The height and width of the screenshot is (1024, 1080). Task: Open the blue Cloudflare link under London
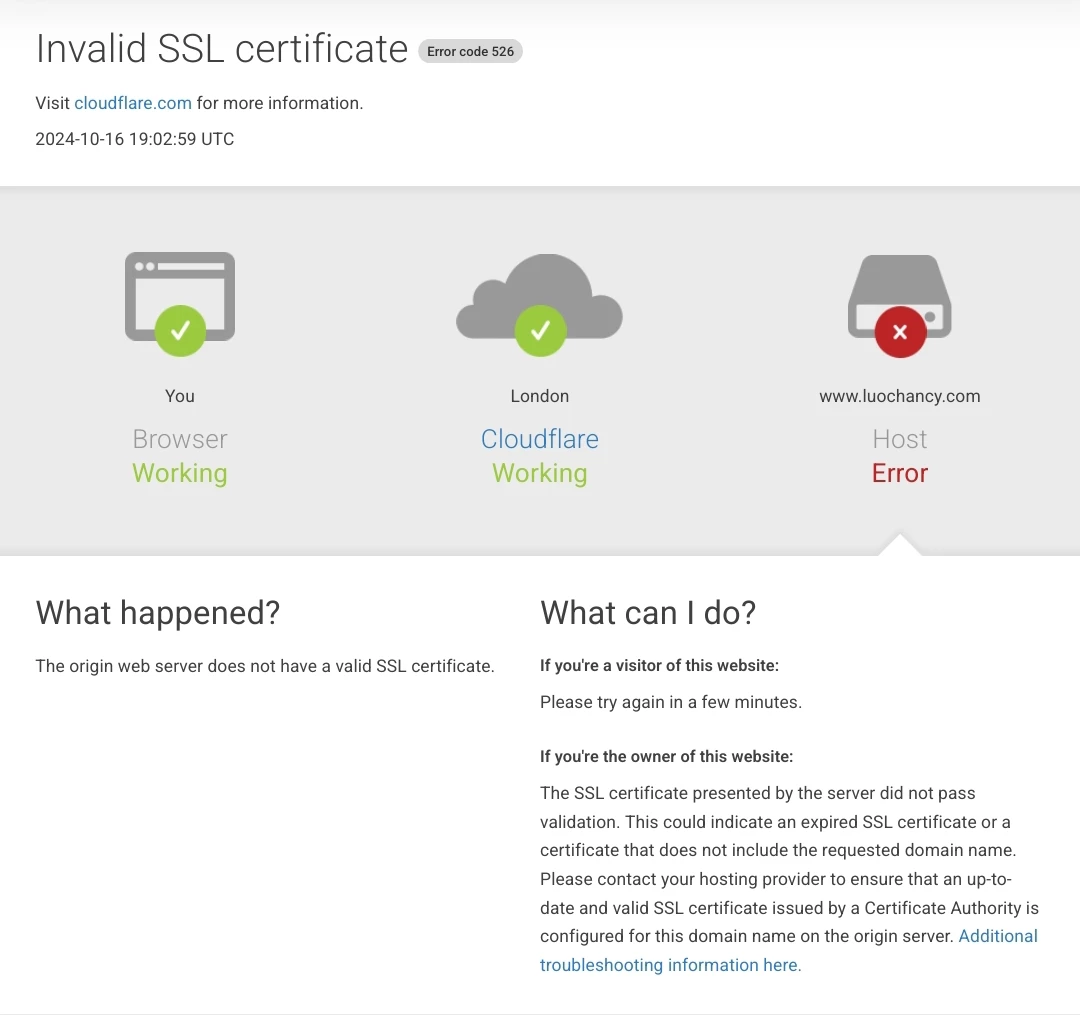click(539, 439)
